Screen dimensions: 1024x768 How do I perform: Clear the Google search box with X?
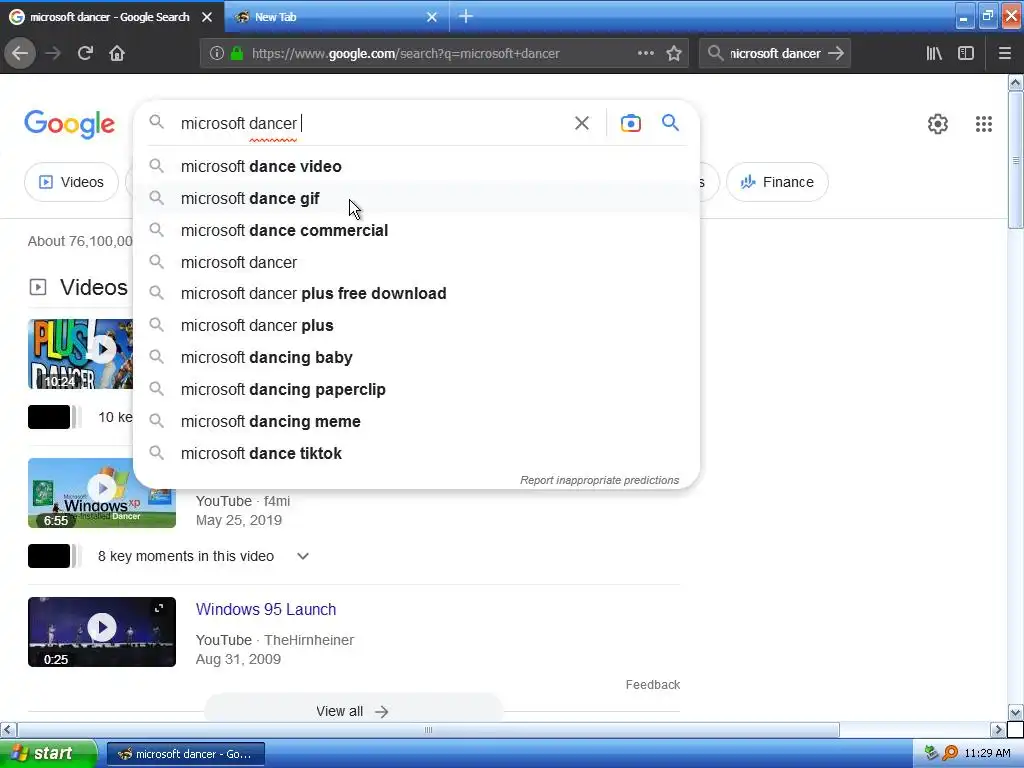[582, 123]
